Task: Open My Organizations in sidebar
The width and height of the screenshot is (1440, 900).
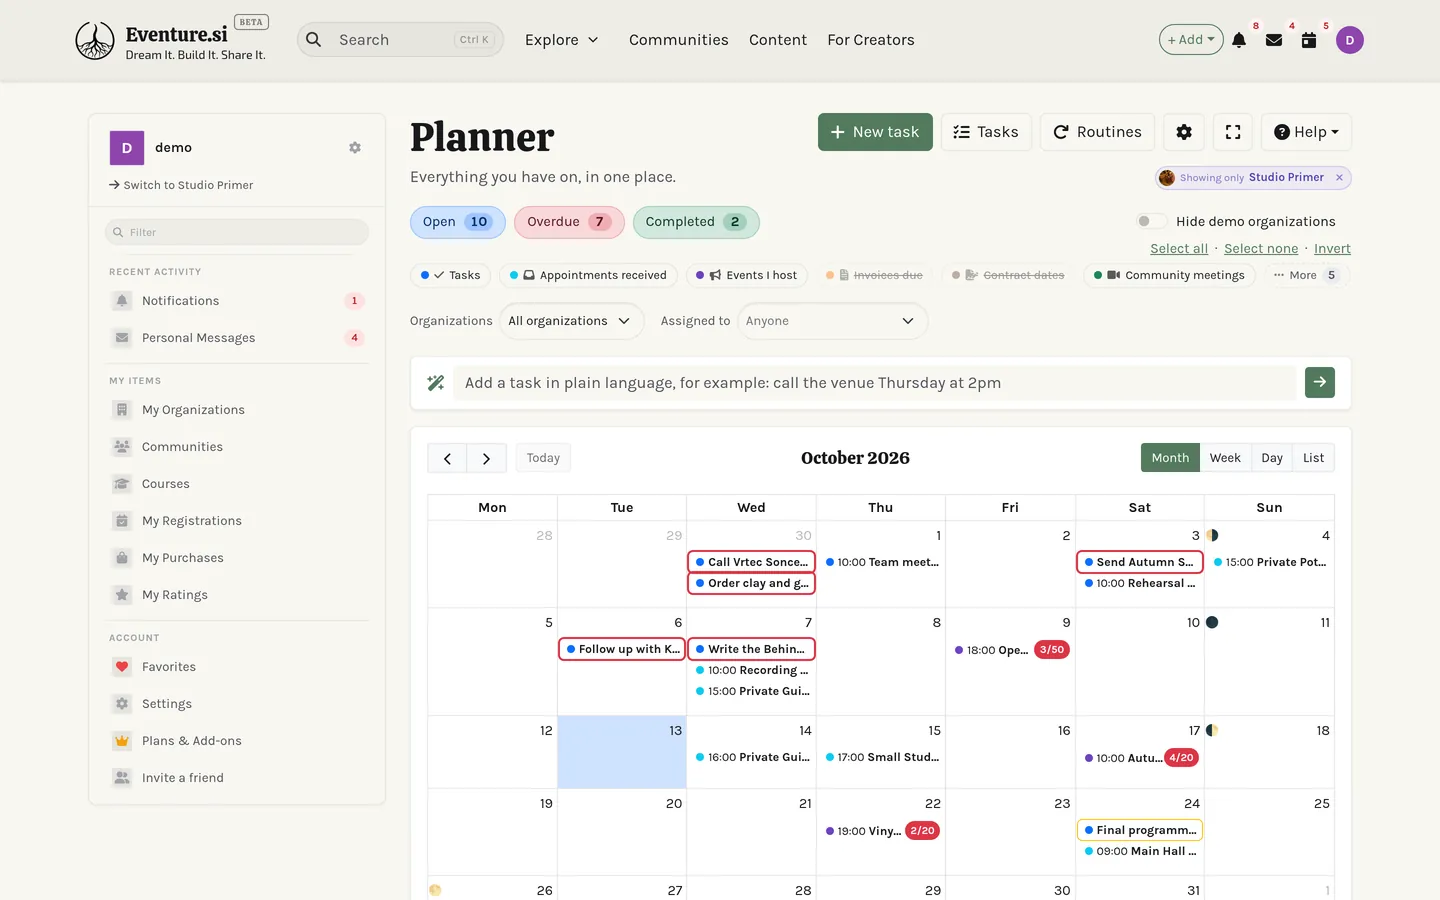Action: tap(237, 410)
